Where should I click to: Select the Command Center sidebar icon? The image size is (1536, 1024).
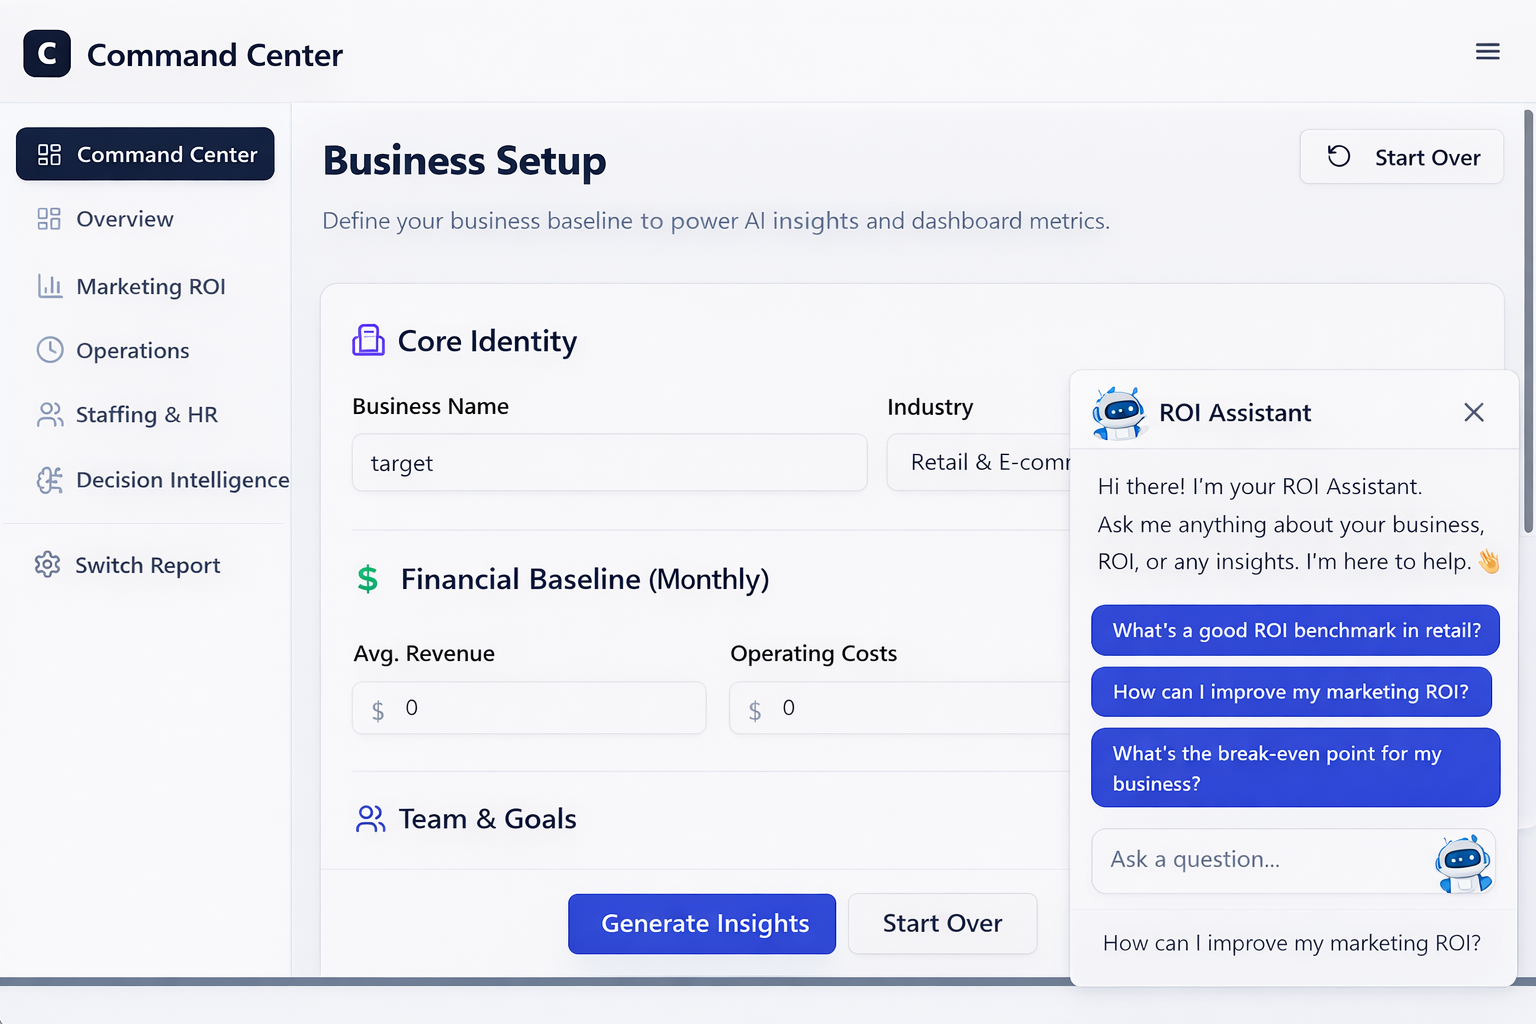(47, 154)
